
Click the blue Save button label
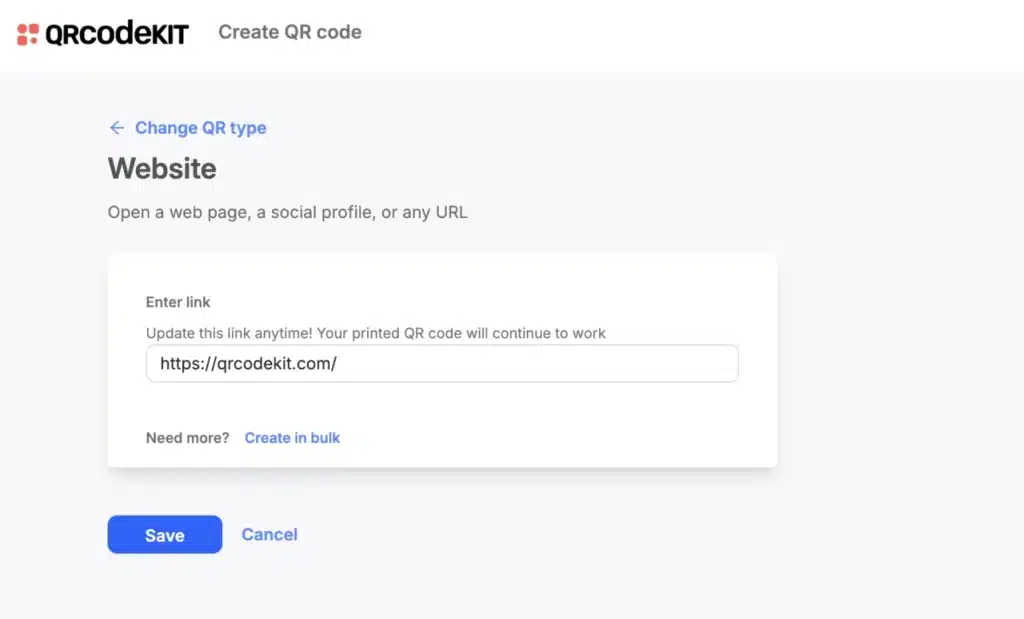click(164, 534)
